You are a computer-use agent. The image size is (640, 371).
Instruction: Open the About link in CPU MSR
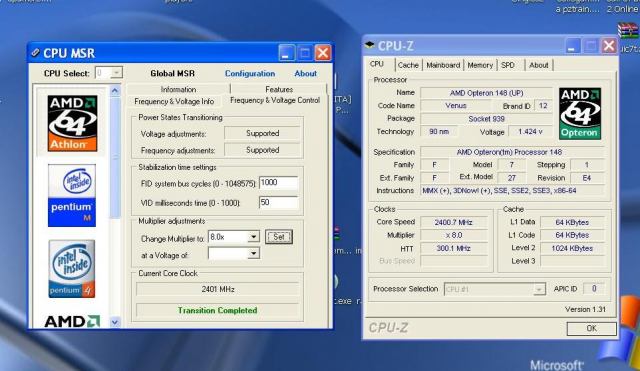(305, 73)
